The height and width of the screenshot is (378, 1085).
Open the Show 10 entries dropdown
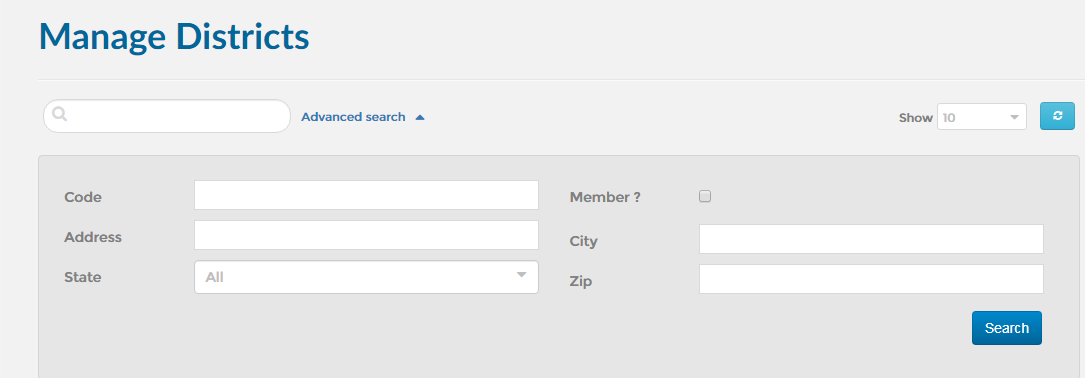pyautogui.click(x=982, y=117)
